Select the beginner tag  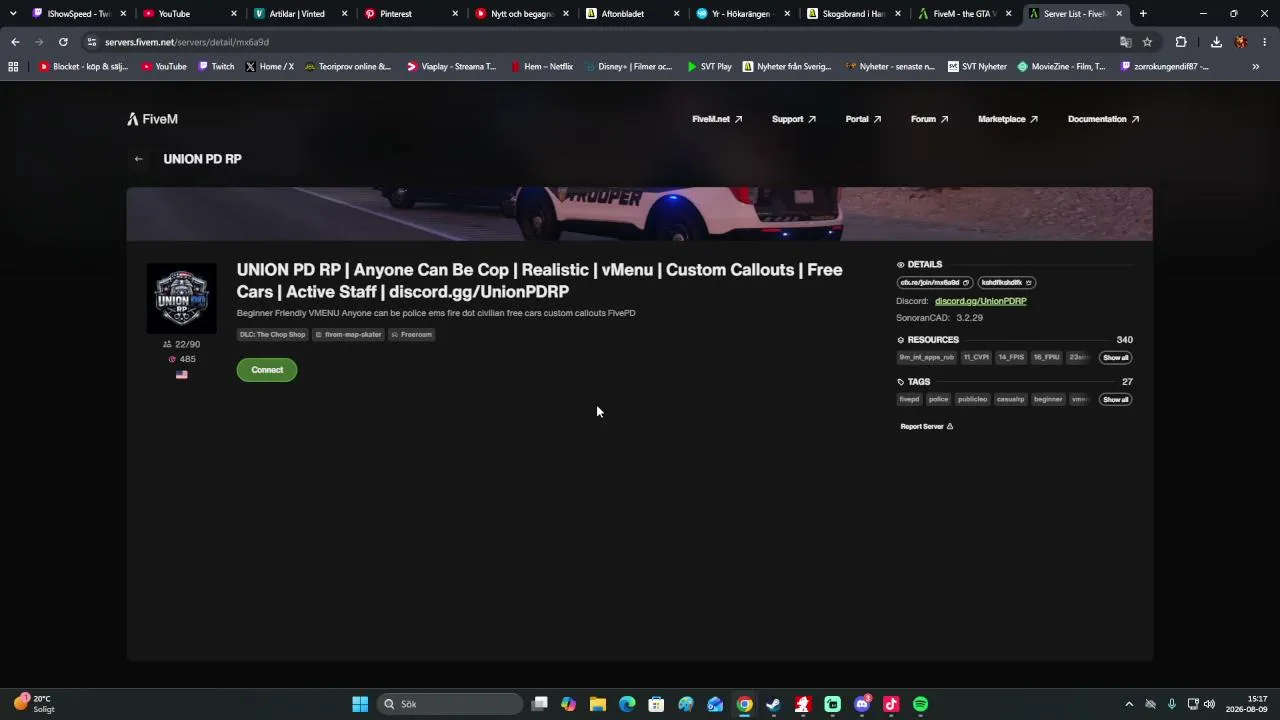[1048, 400]
